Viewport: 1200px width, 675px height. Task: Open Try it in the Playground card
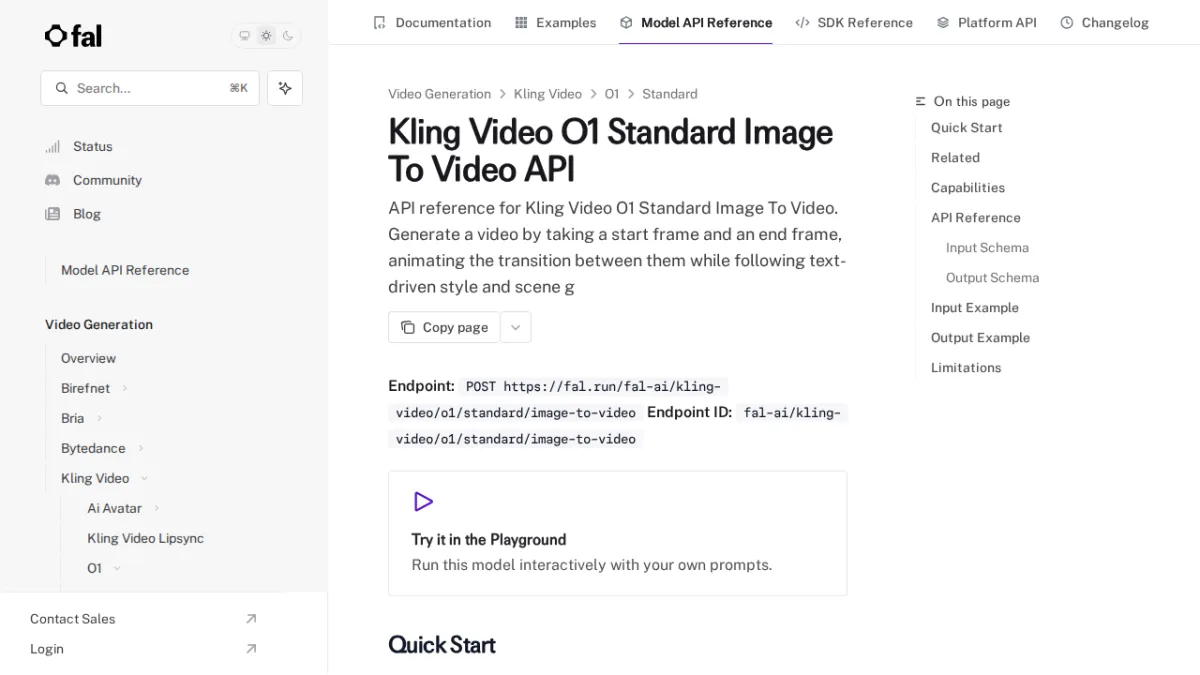click(x=617, y=533)
